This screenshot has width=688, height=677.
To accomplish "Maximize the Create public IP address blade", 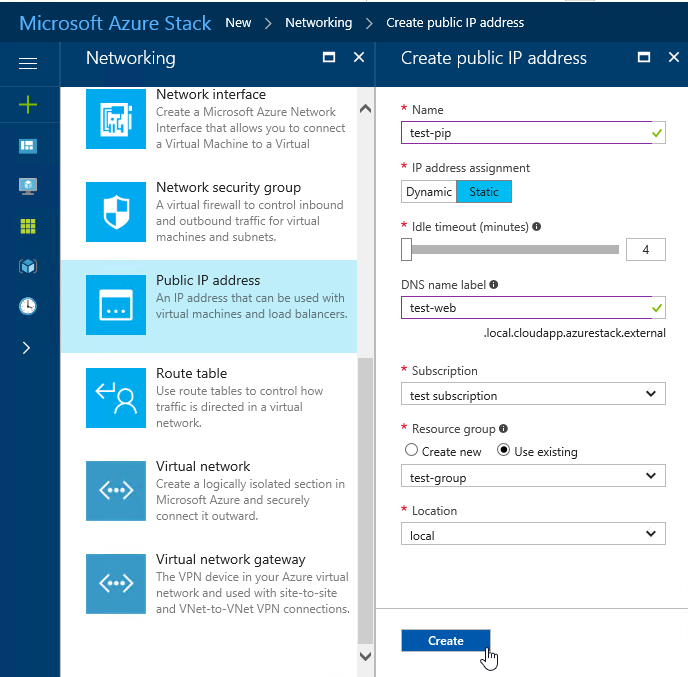I will (644, 57).
